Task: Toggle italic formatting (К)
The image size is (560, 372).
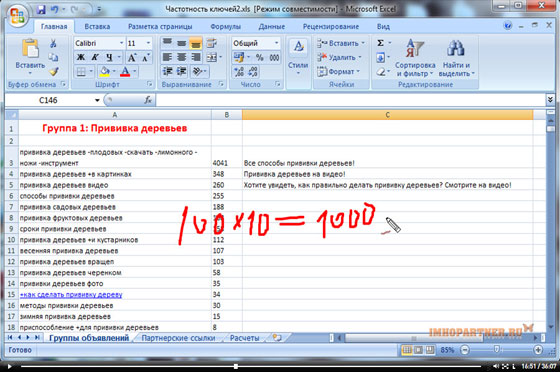Action: click(x=95, y=57)
